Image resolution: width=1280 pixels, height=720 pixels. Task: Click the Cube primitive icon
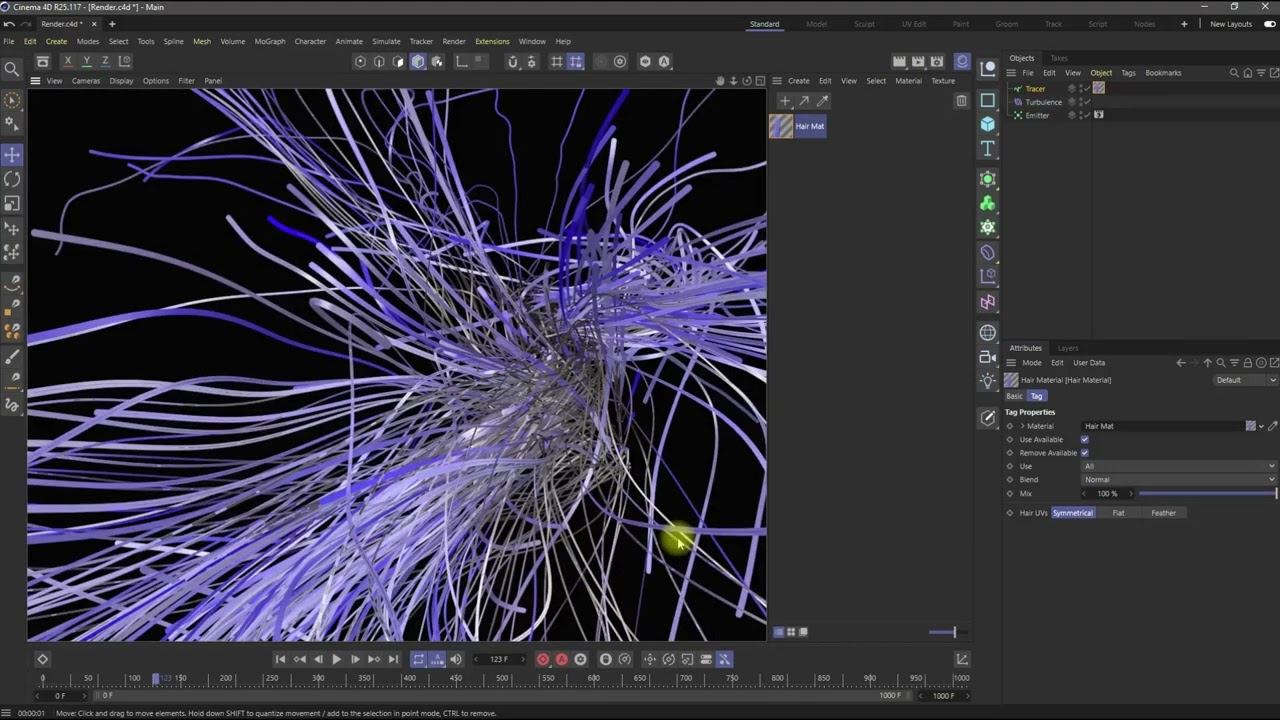tap(988, 124)
